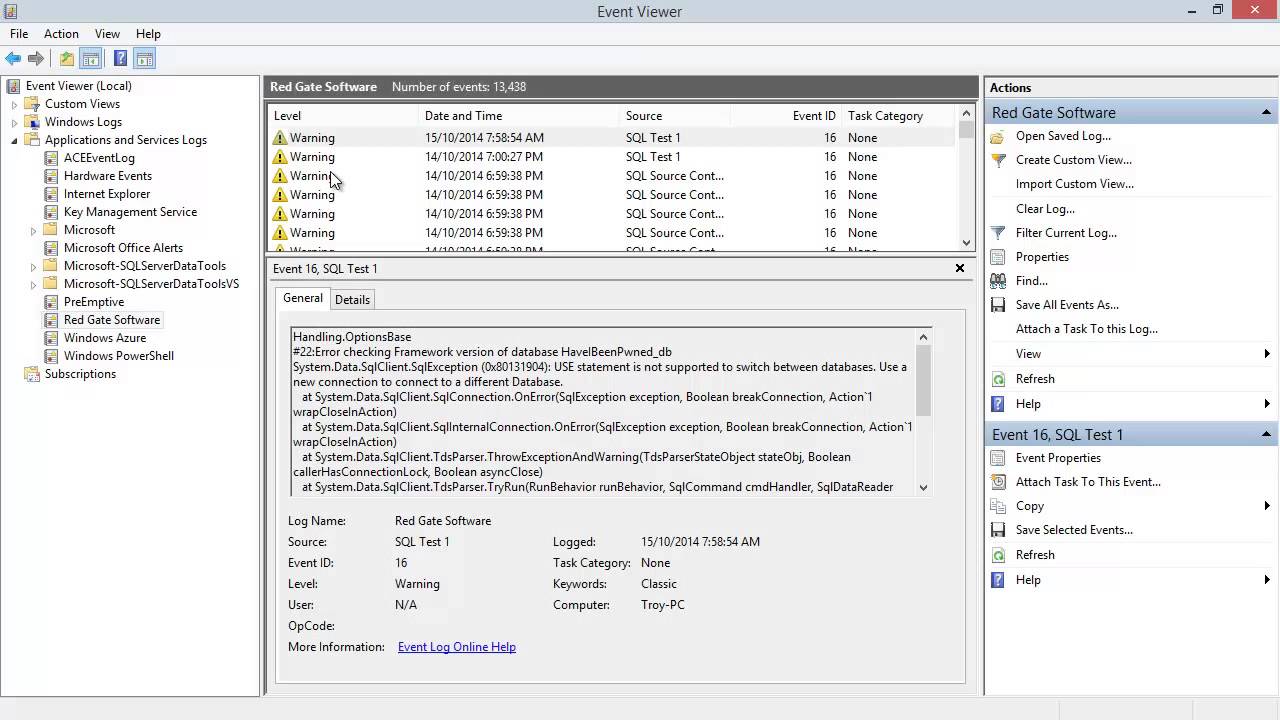Click the funnel icon beside Filter Current Log

coord(998,233)
